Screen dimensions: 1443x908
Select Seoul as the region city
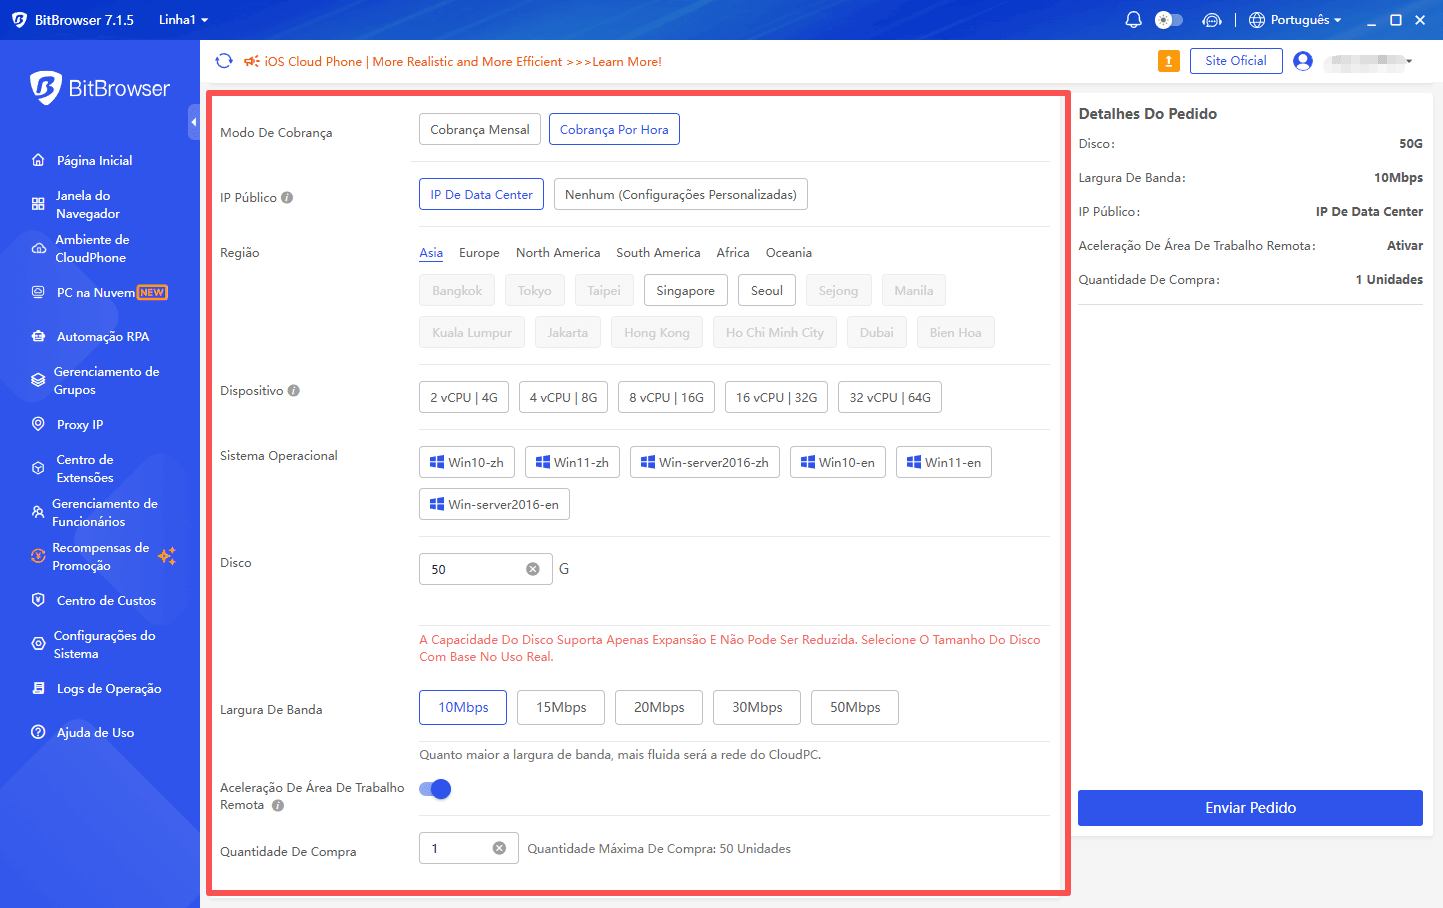[x=767, y=290]
